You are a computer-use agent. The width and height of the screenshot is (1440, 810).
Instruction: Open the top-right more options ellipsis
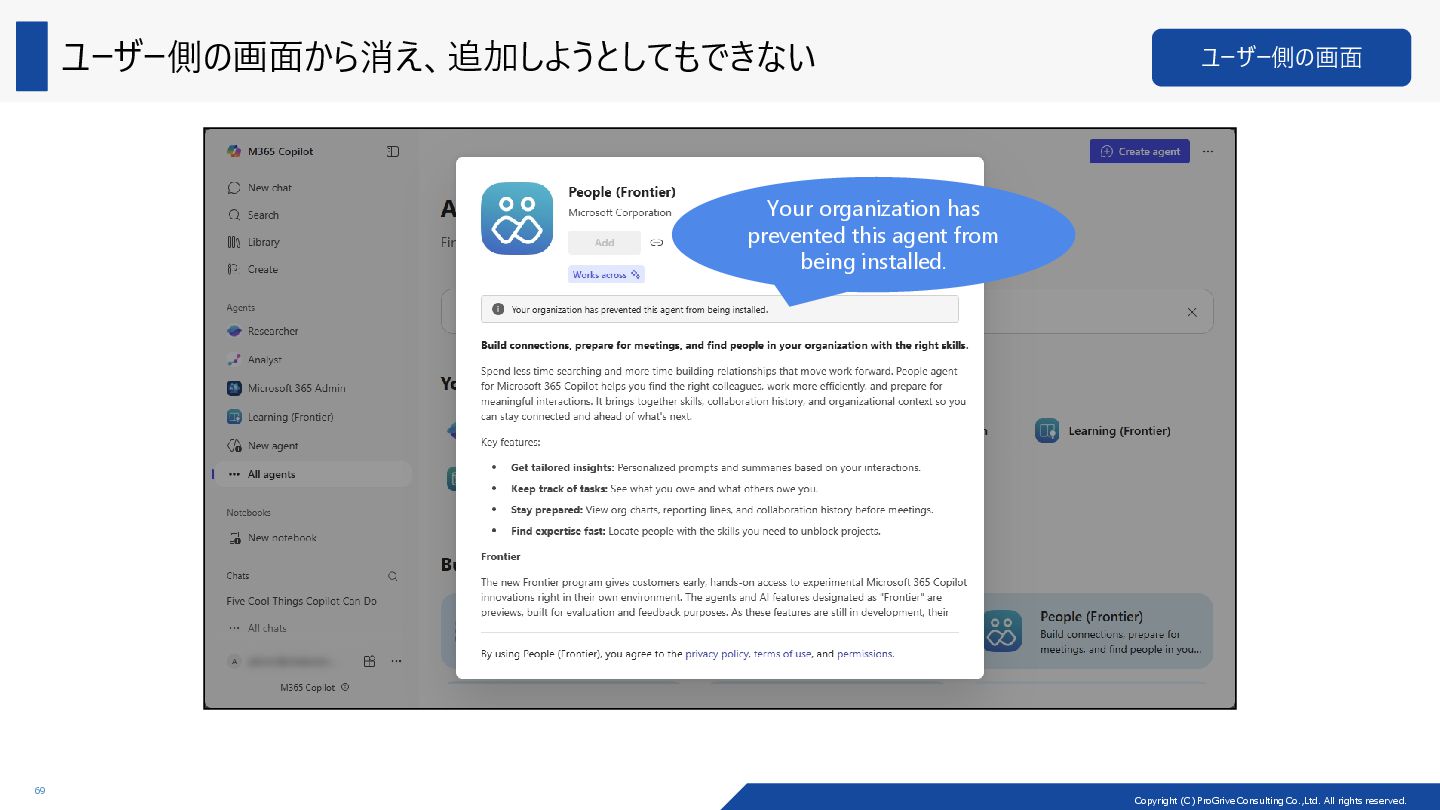[1208, 151]
